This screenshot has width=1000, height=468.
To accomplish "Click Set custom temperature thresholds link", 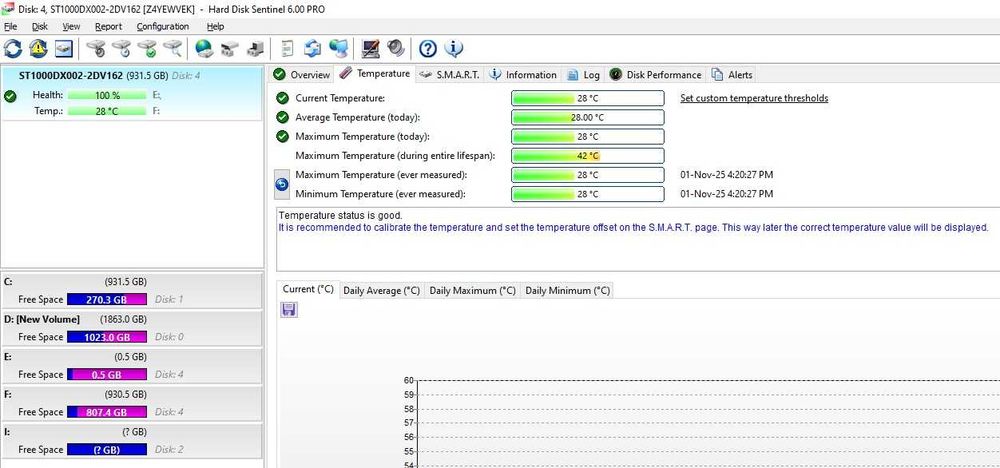I will pyautogui.click(x=754, y=98).
